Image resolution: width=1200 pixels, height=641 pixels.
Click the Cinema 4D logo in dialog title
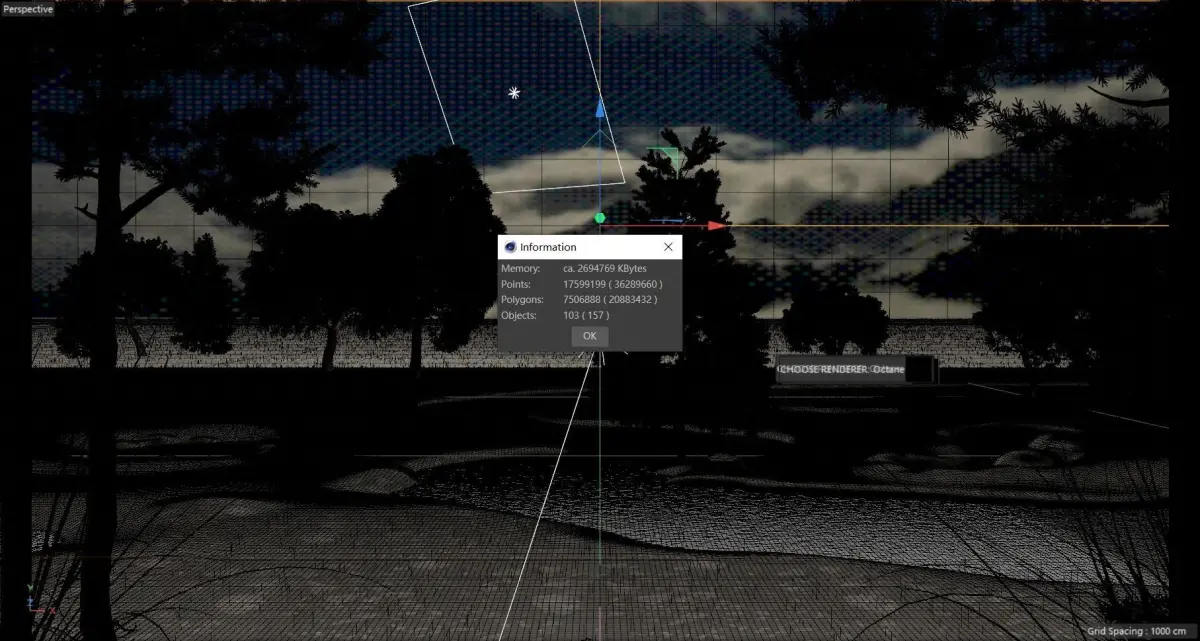click(510, 247)
